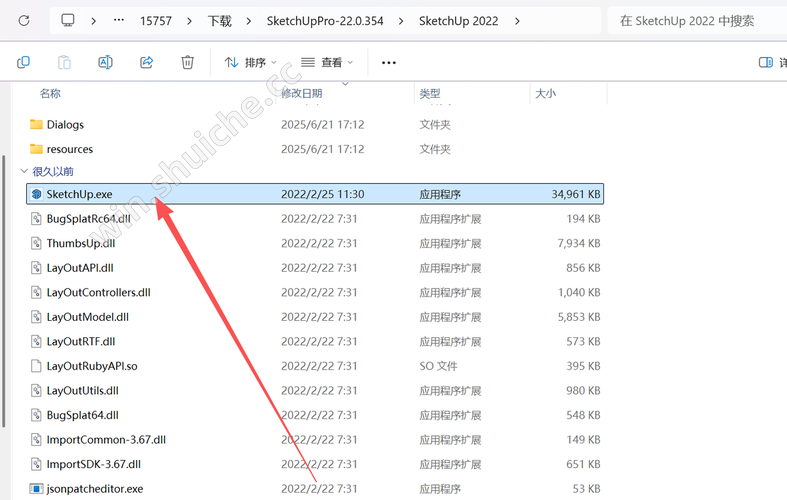
Task: Click folder name Dialogs
Action: [x=65, y=124]
